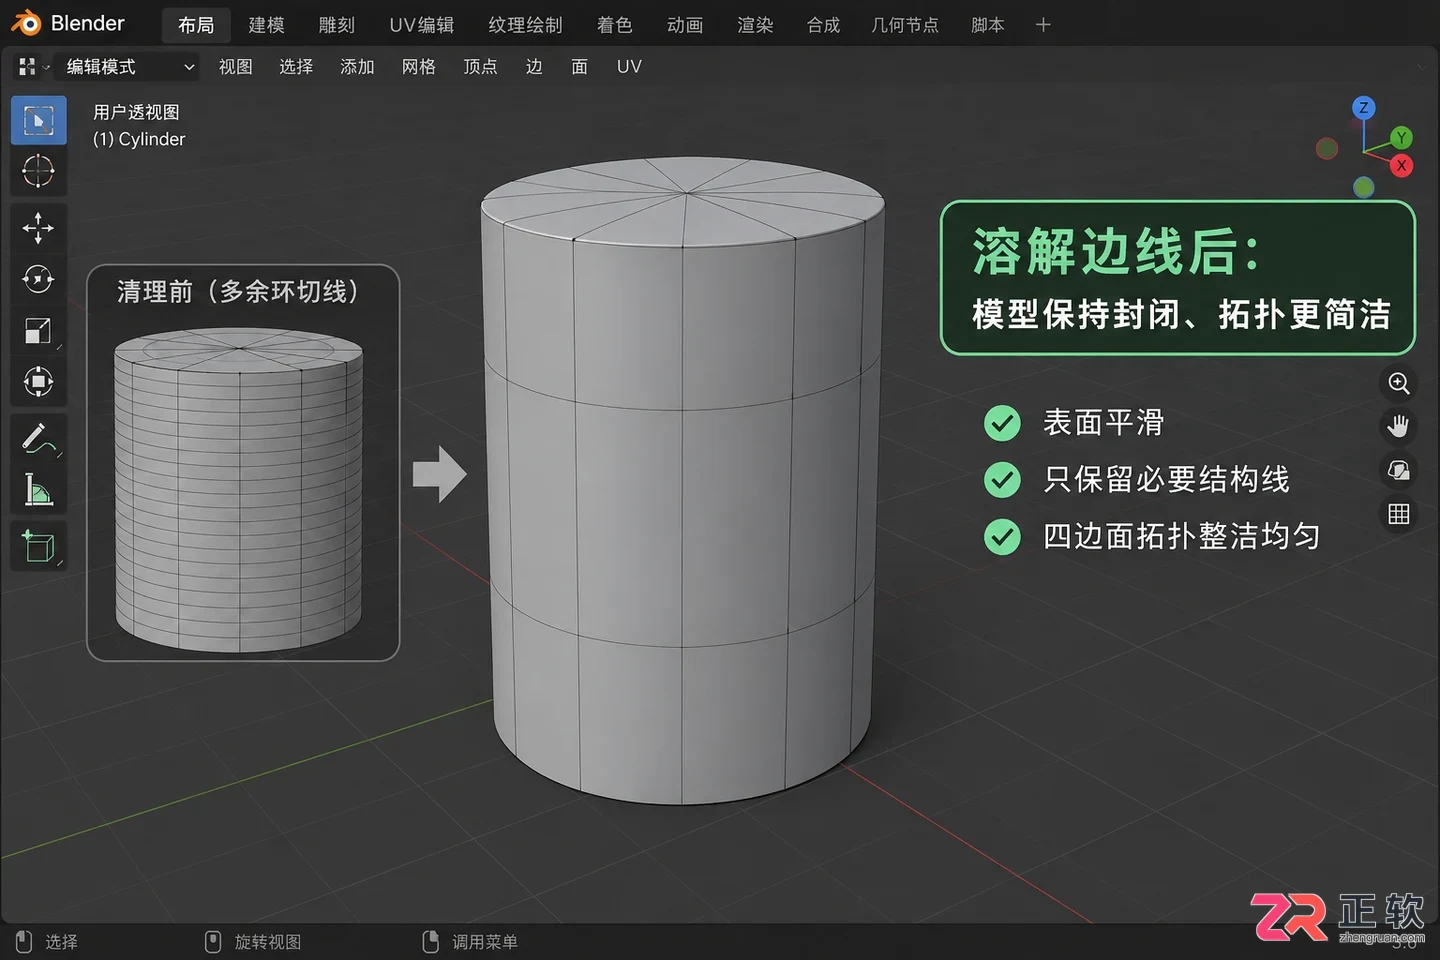The width and height of the screenshot is (1440, 960).
Task: Switch to the 纹理绘制 workspace tab
Action: pyautogui.click(x=526, y=25)
